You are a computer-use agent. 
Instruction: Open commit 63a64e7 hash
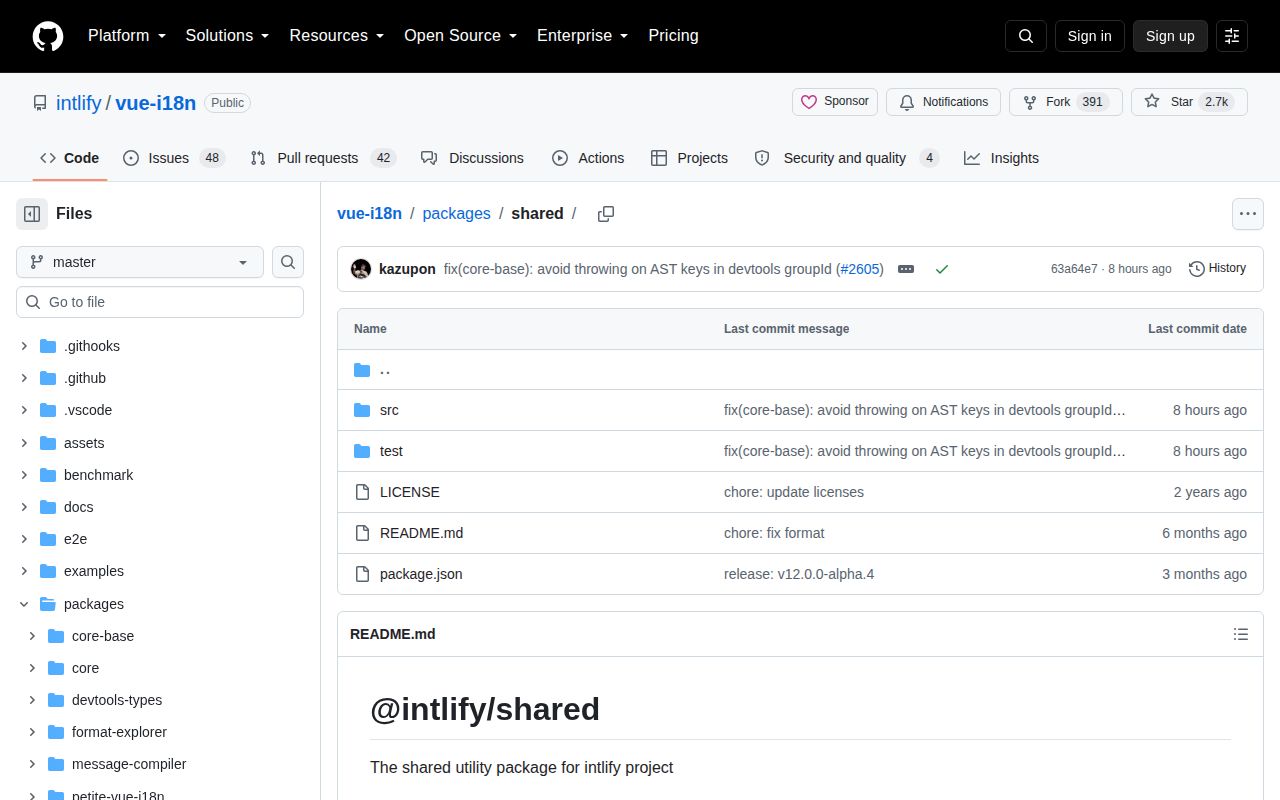pyautogui.click(x=1074, y=269)
